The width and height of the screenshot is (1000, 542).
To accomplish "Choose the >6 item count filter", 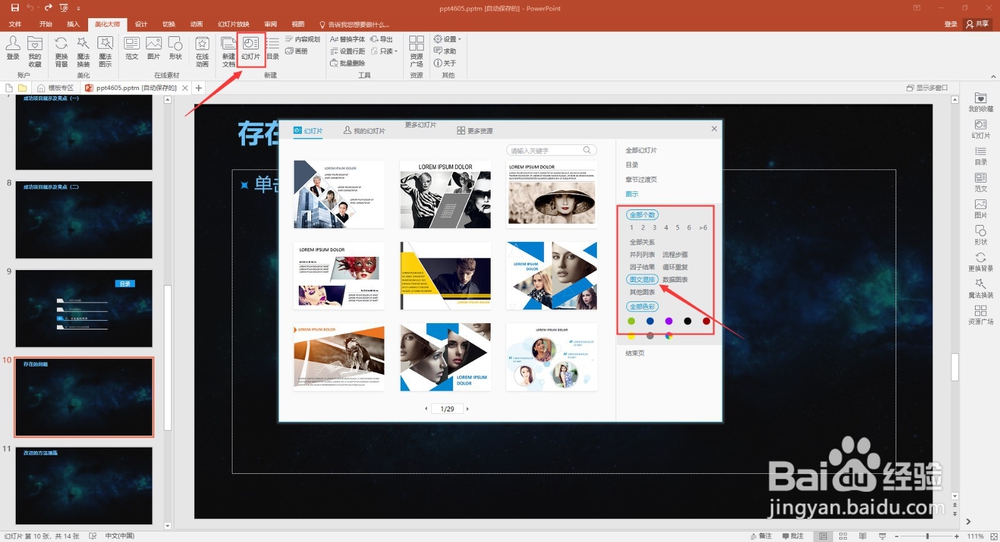I will [703, 228].
